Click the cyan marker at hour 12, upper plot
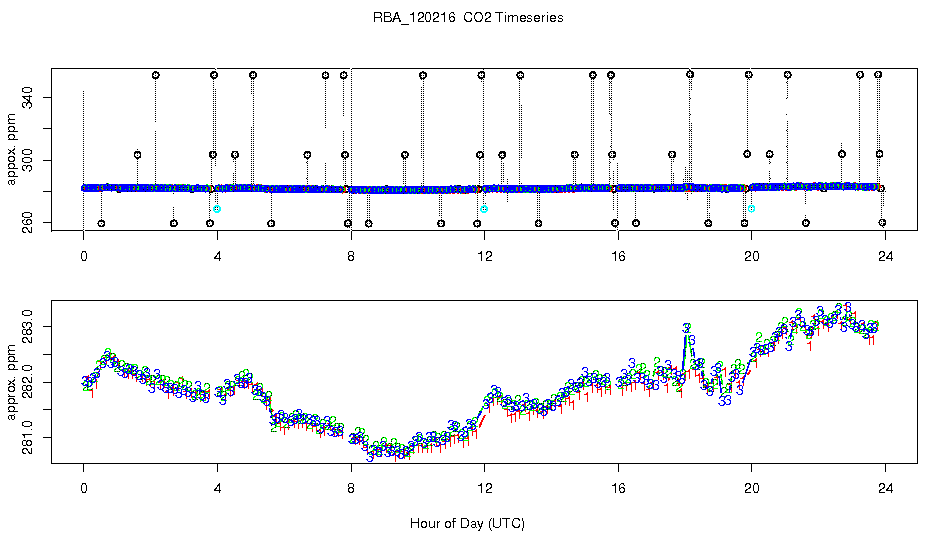This screenshot has height=540, width=936. [484, 209]
